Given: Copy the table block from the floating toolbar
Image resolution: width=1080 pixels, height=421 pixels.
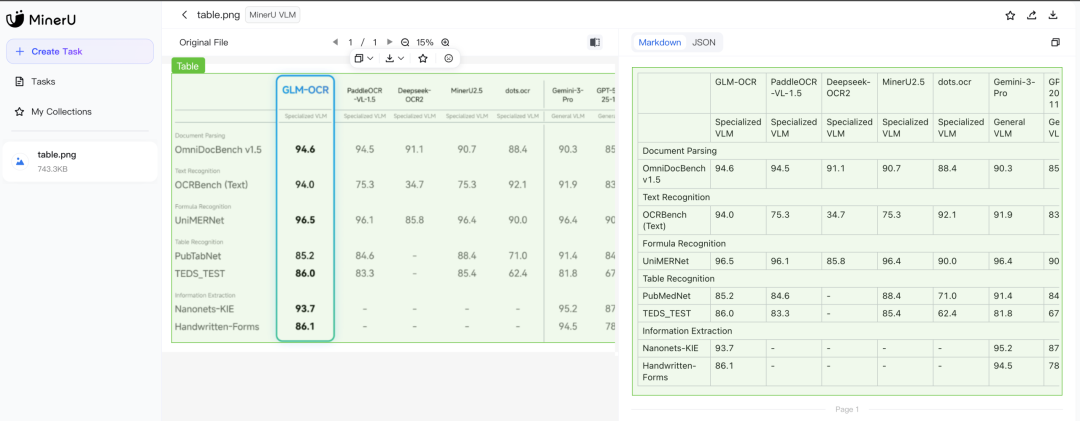Looking at the screenshot, I should pyautogui.click(x=359, y=59).
